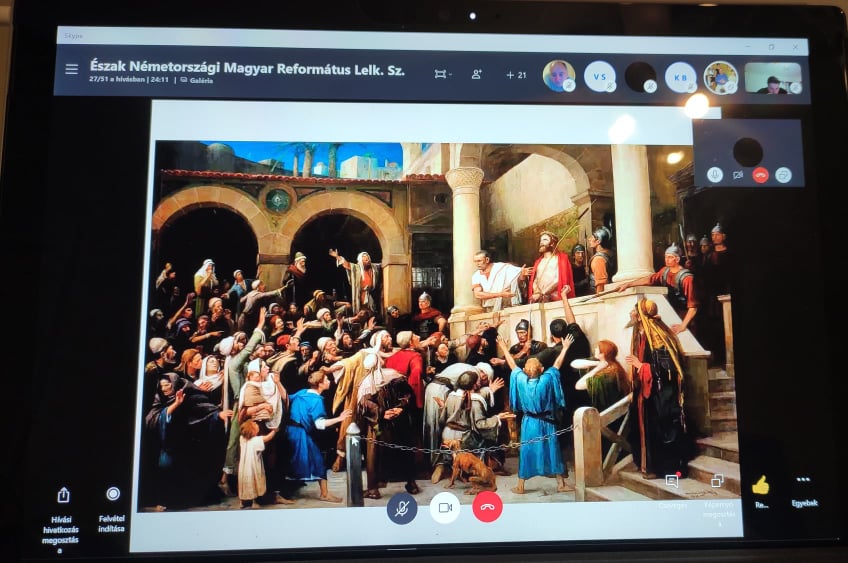Select the first participant's photo avatar

pos(559,76)
